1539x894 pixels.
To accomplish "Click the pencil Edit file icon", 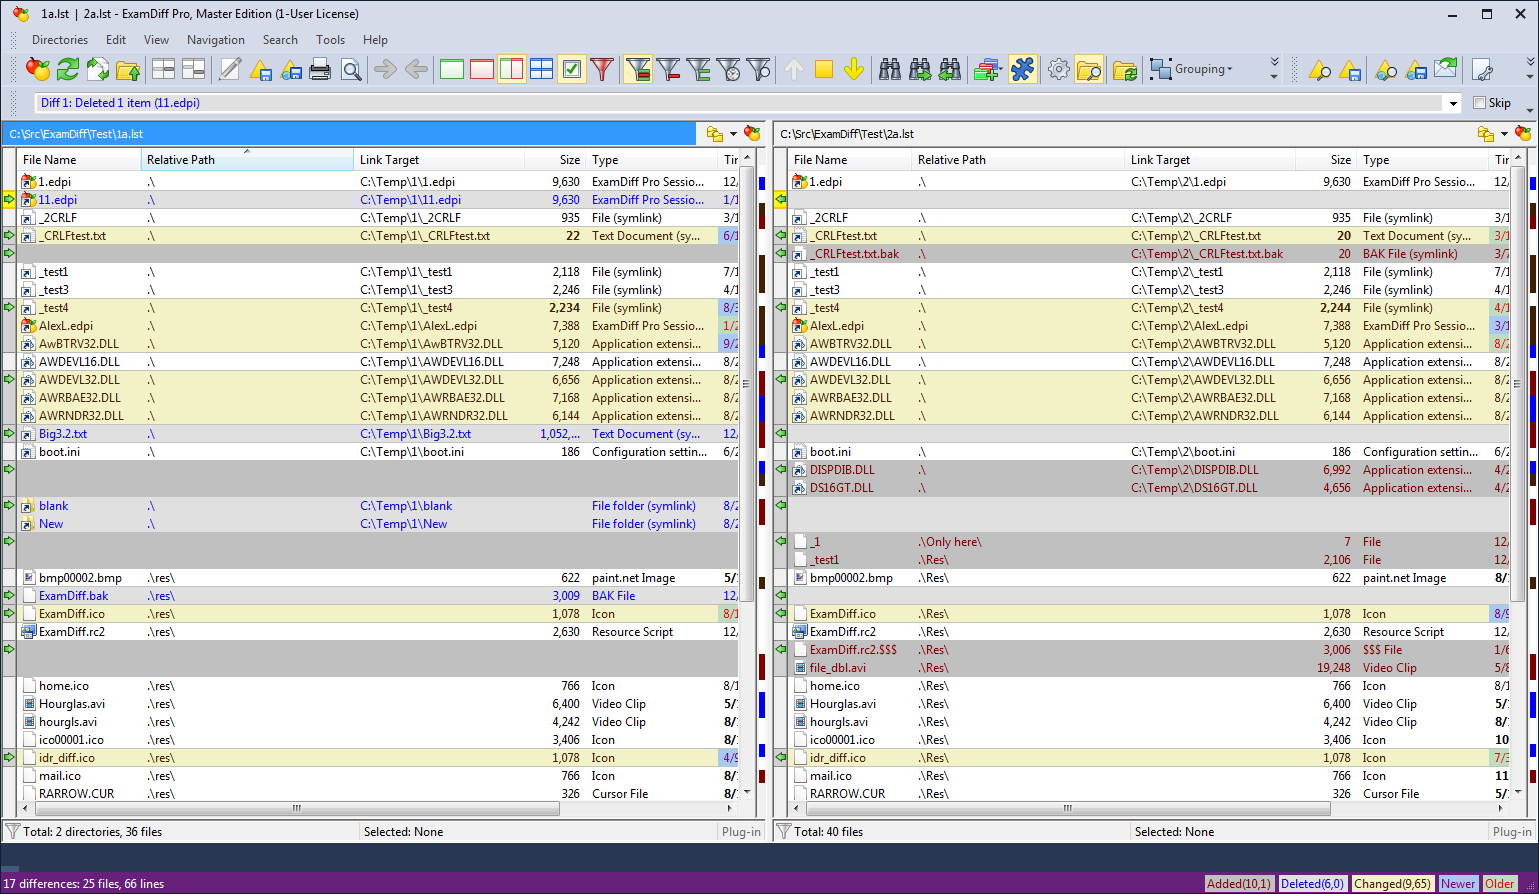I will point(230,69).
